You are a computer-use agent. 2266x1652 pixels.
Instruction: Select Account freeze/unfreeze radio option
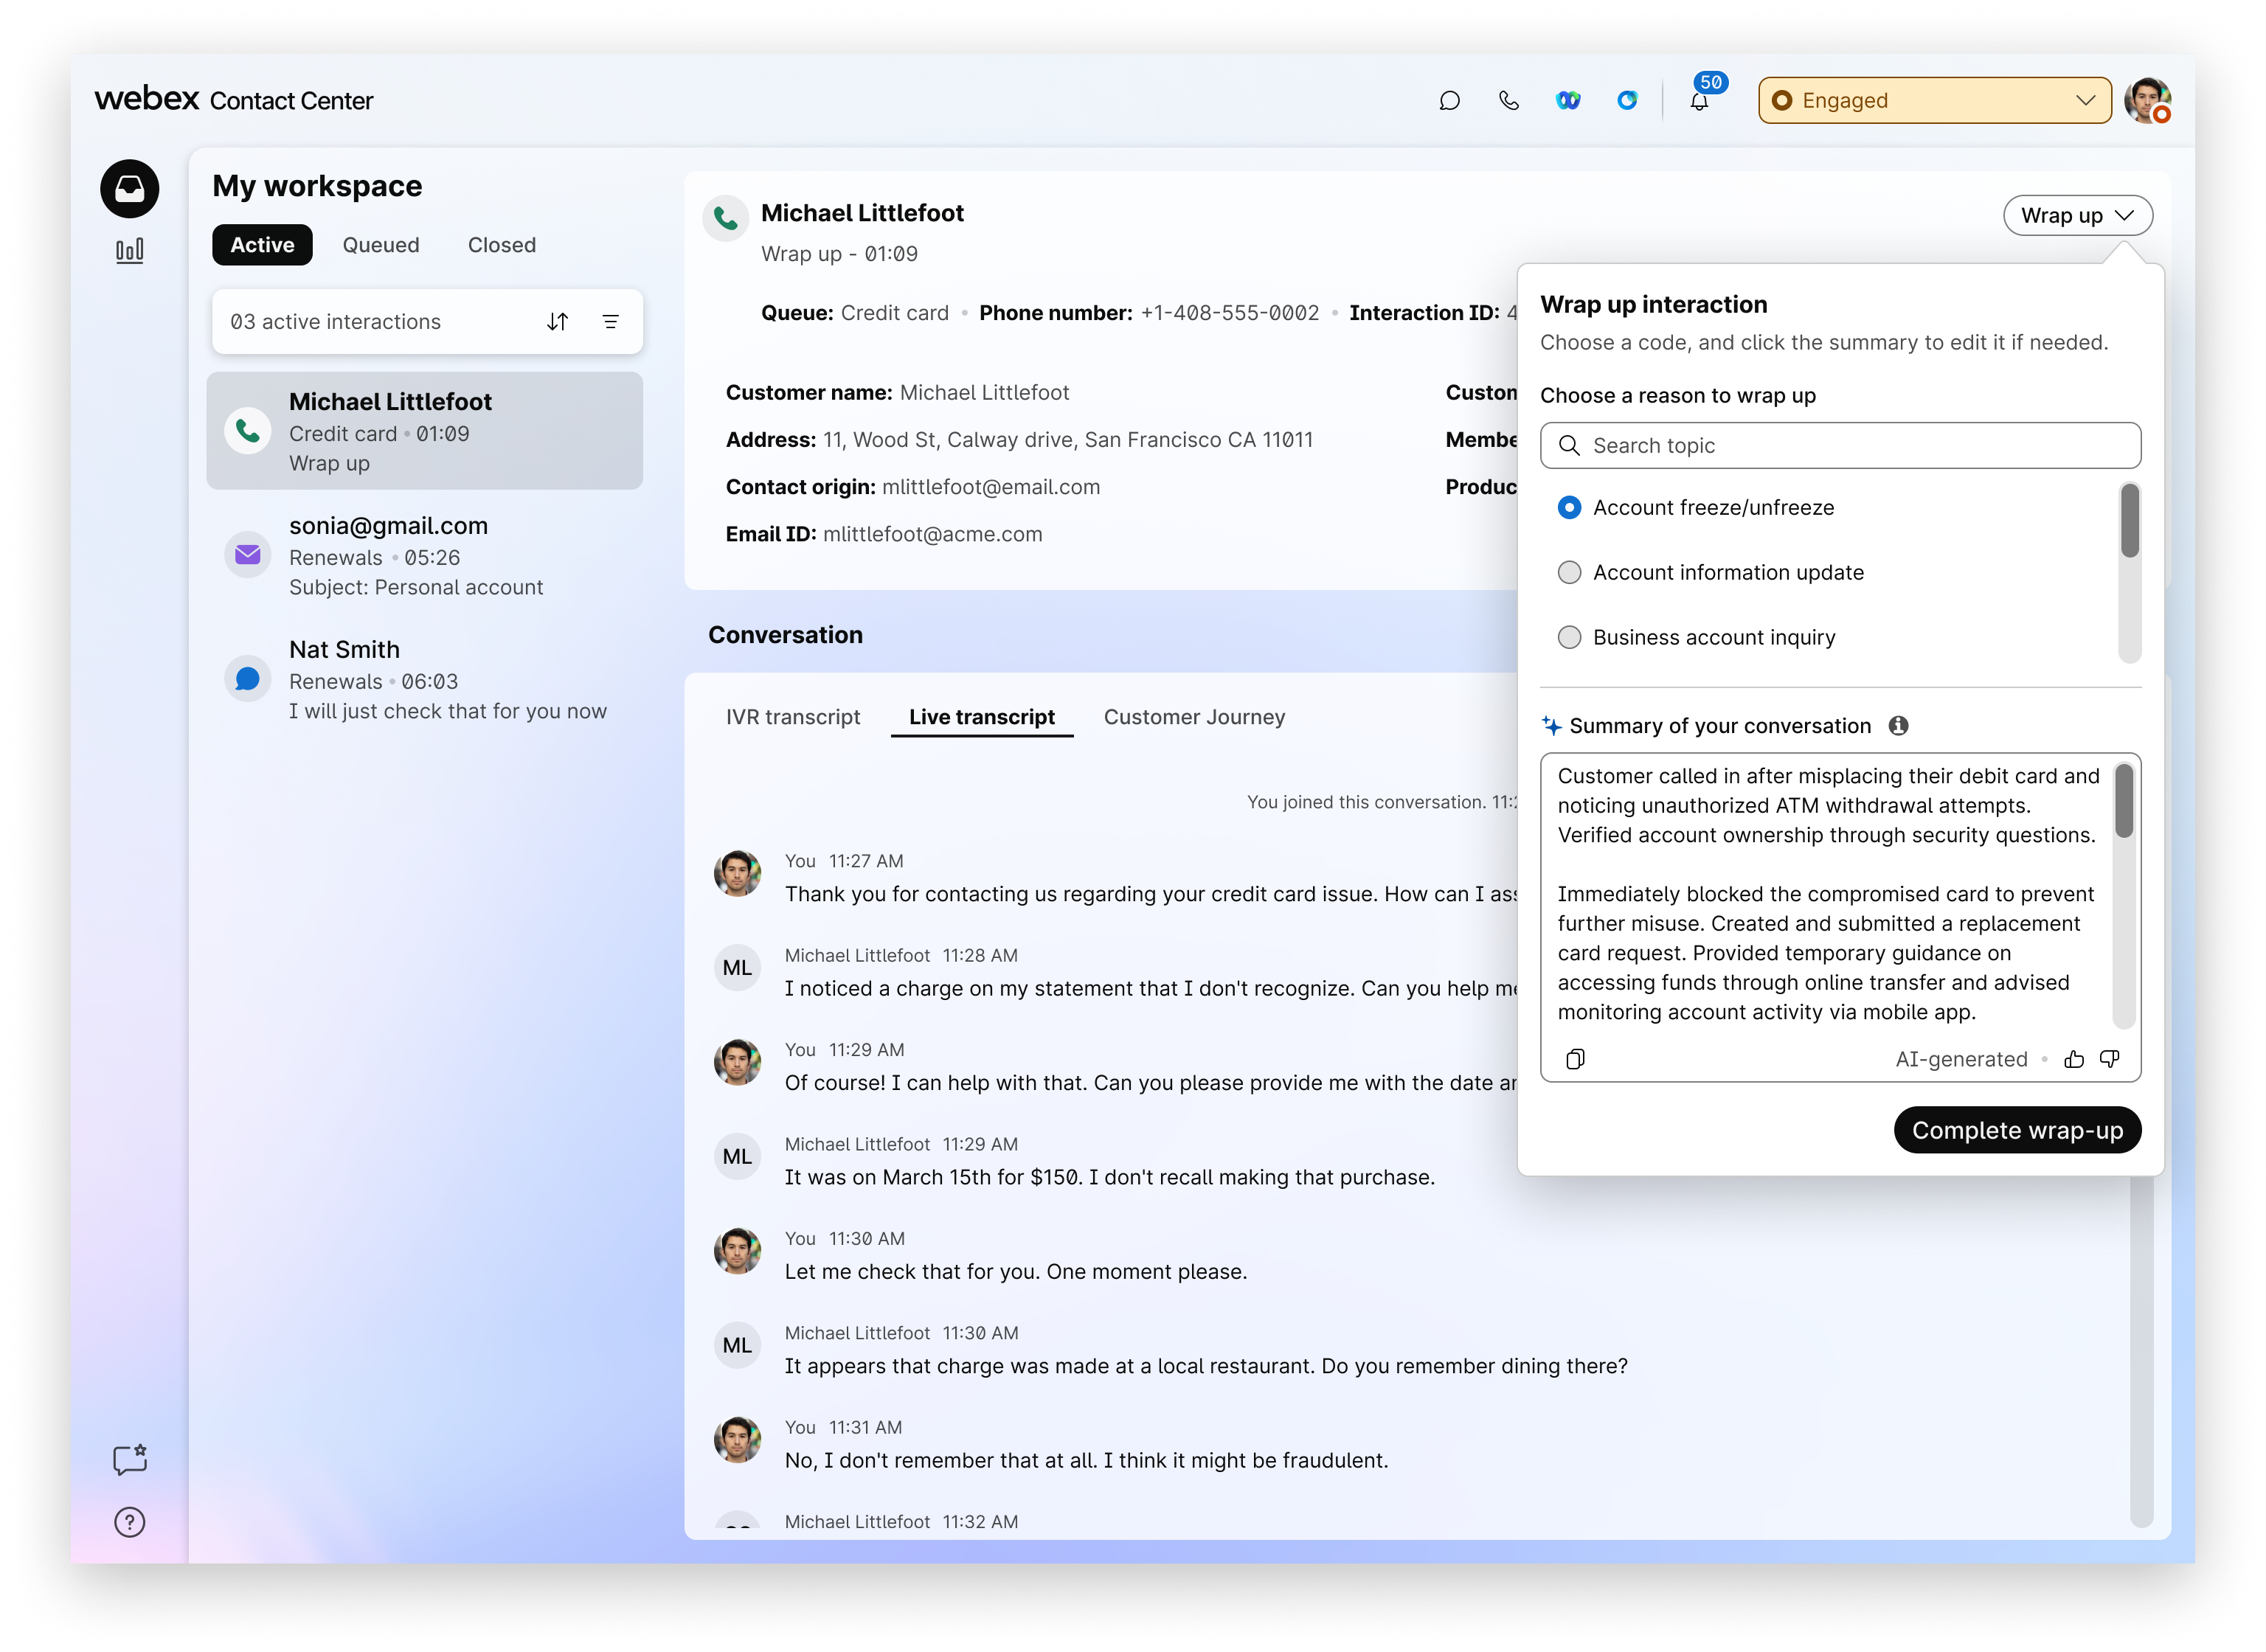point(1569,508)
